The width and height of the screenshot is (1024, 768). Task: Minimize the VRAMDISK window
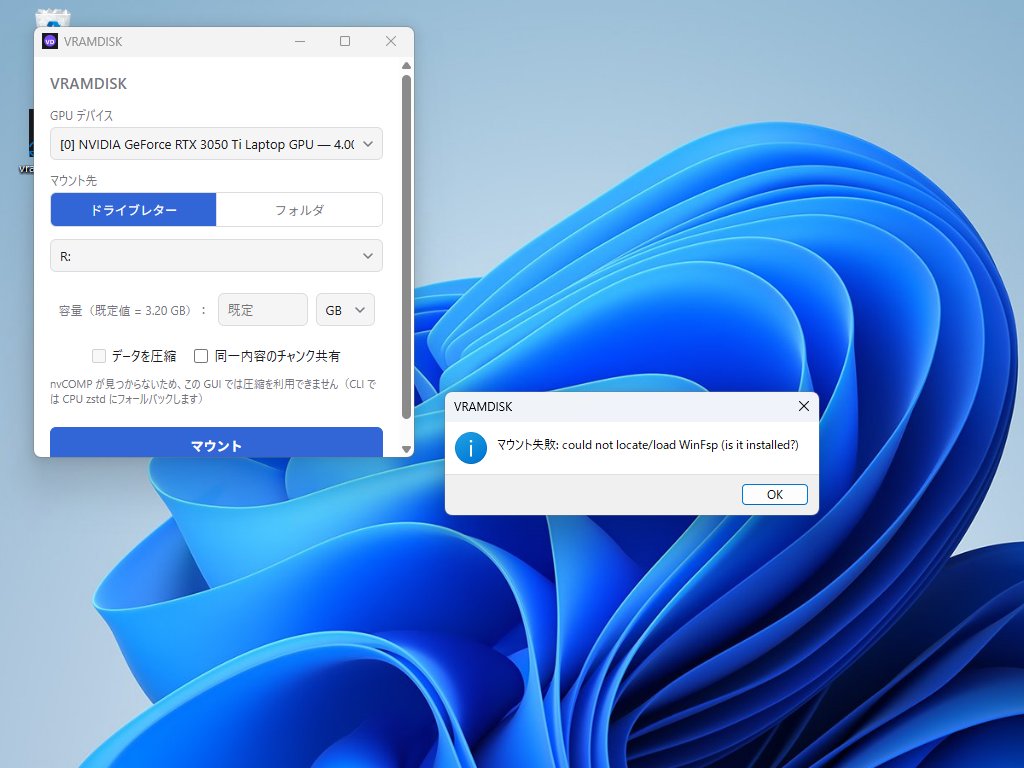(300, 41)
